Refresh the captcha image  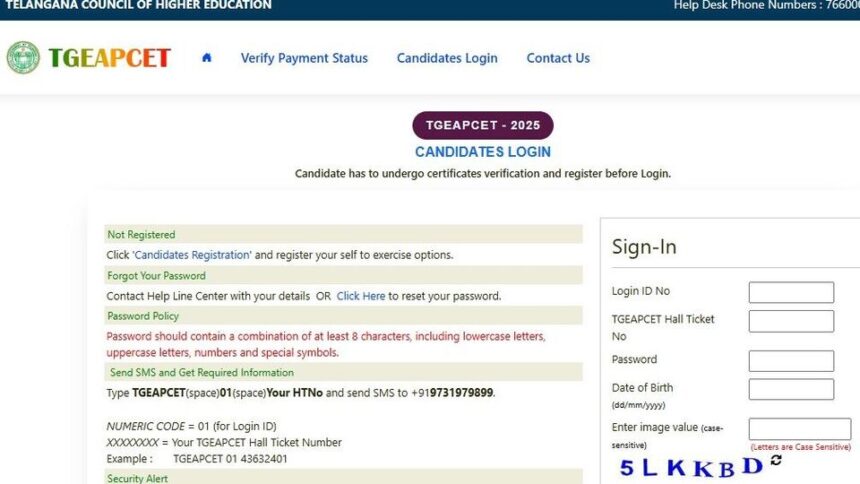(776, 461)
